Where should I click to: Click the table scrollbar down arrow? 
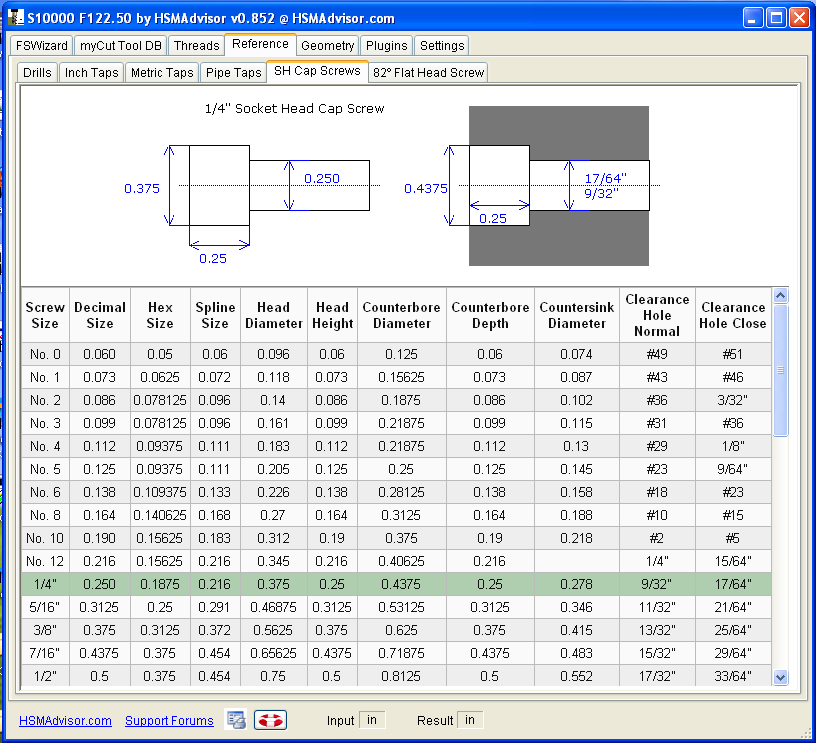click(780, 677)
